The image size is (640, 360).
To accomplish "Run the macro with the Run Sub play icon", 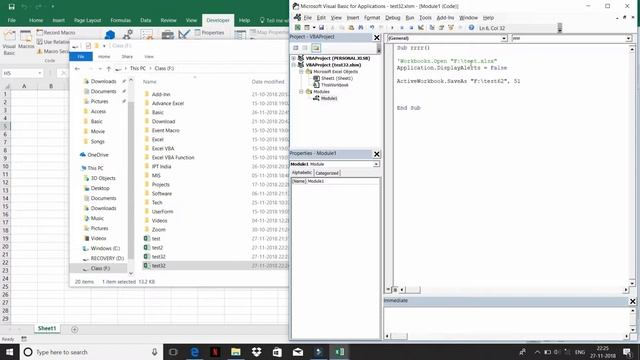I will click(392, 28).
